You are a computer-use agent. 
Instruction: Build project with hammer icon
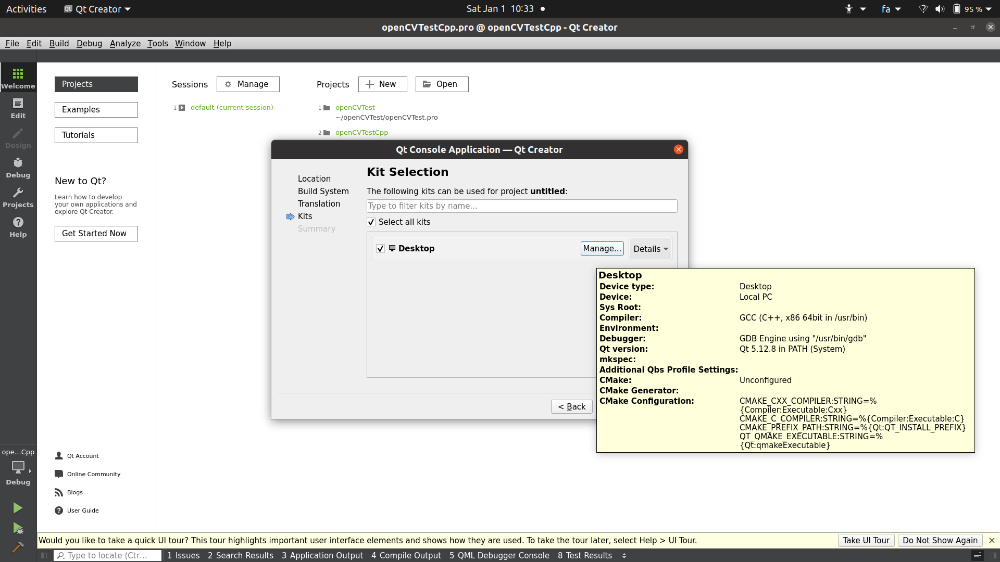click(x=18, y=547)
